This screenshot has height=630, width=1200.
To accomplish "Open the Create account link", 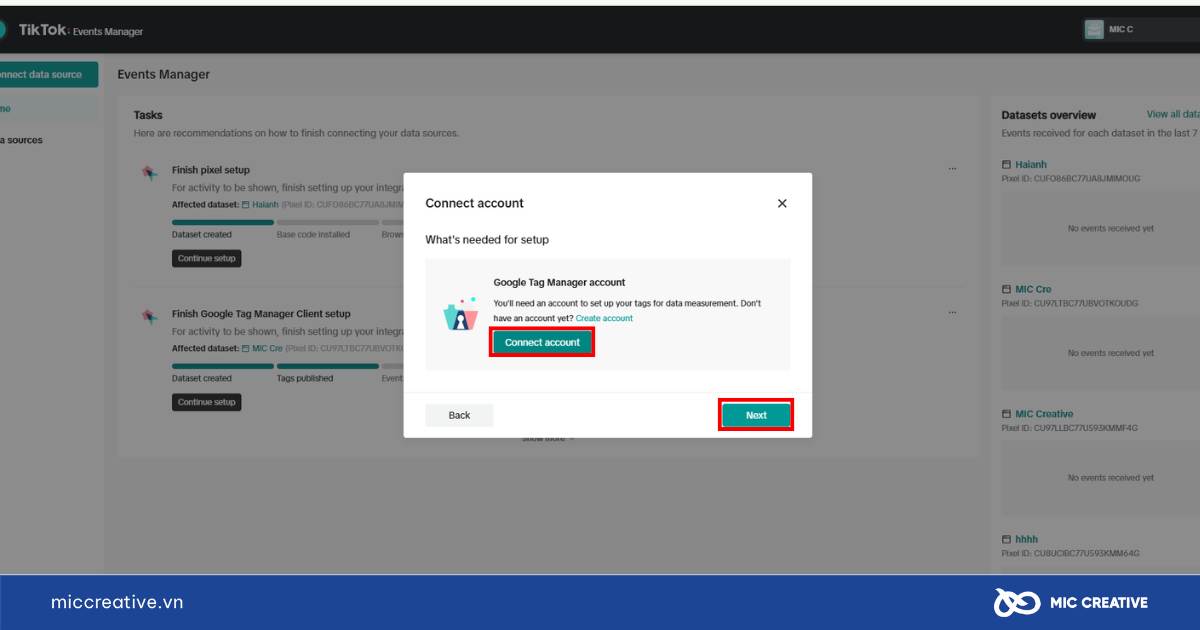I will [604, 318].
